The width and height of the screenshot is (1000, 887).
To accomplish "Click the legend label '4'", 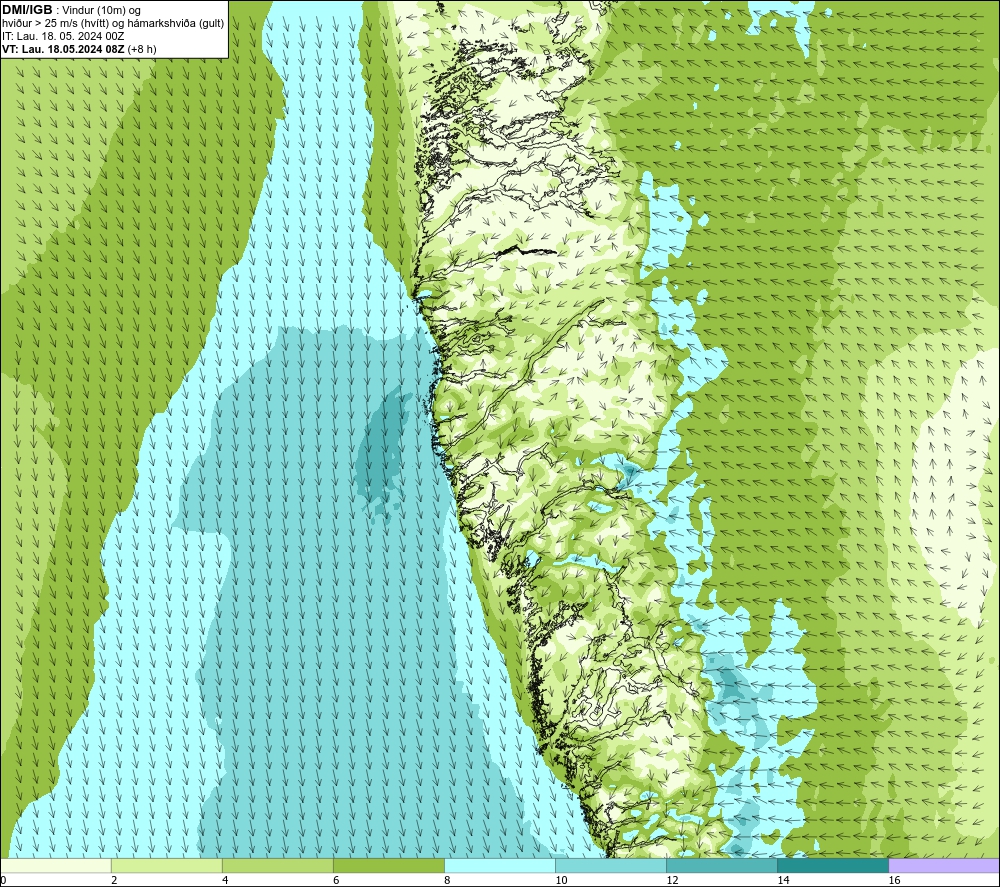I will (x=225, y=880).
